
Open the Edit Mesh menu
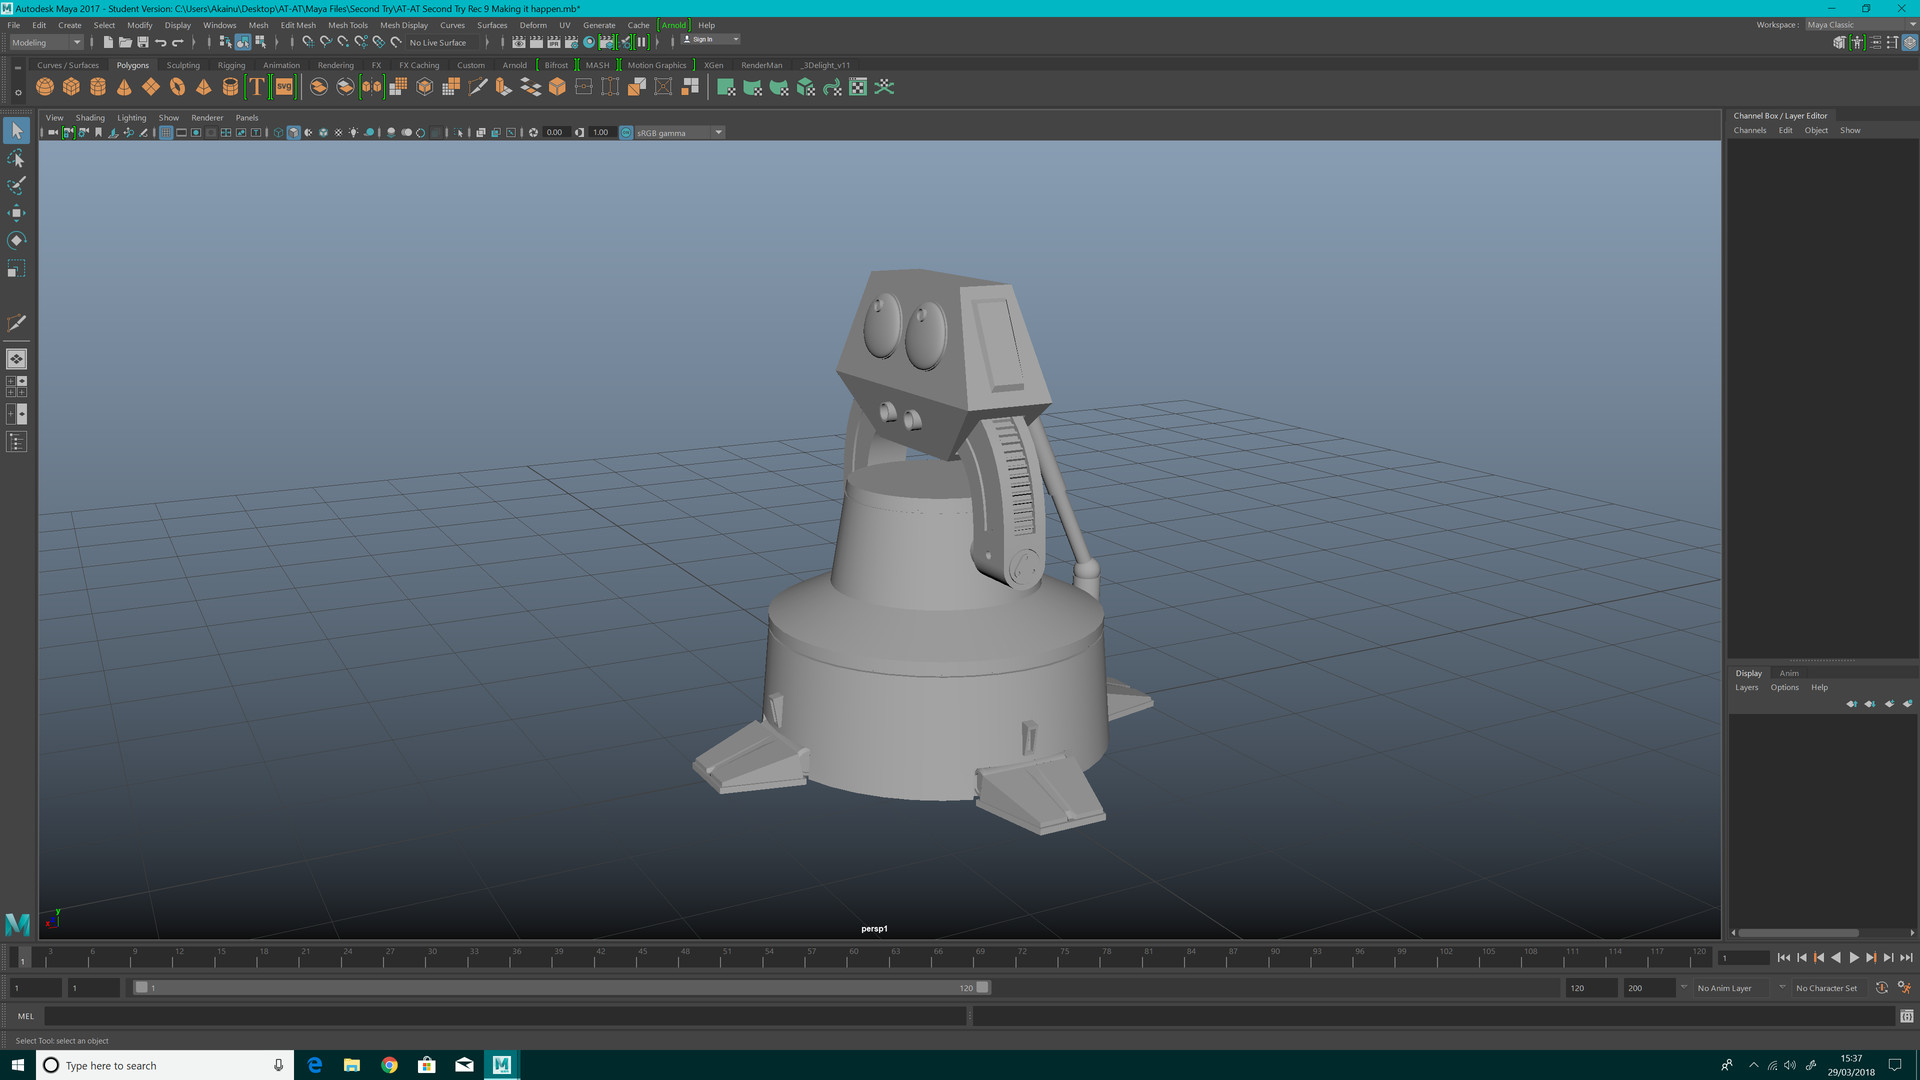[x=298, y=25]
